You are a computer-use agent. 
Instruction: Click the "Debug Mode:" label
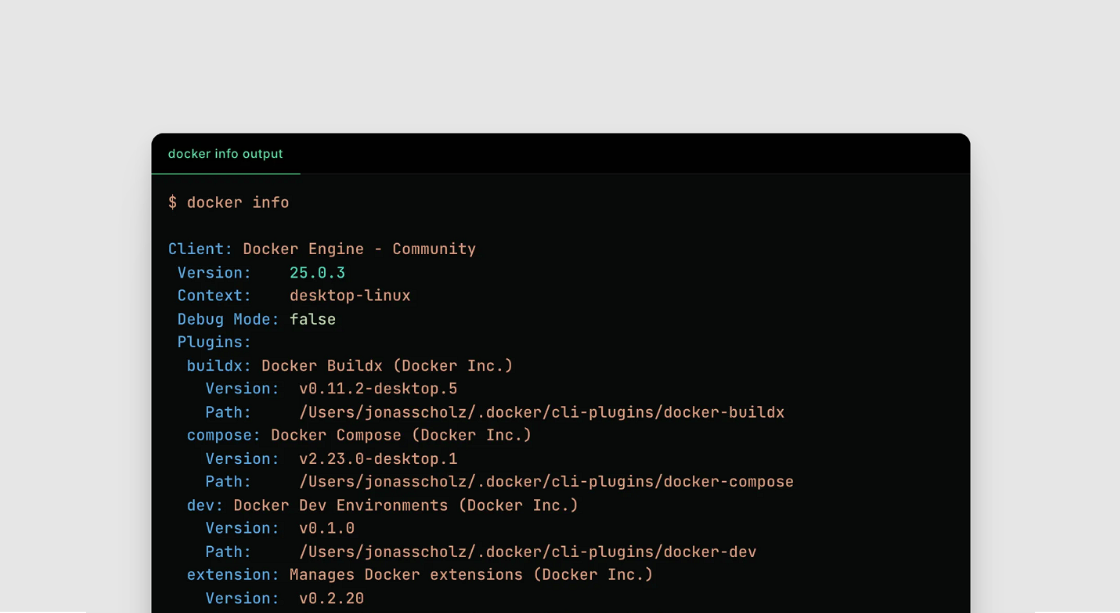[228, 319]
